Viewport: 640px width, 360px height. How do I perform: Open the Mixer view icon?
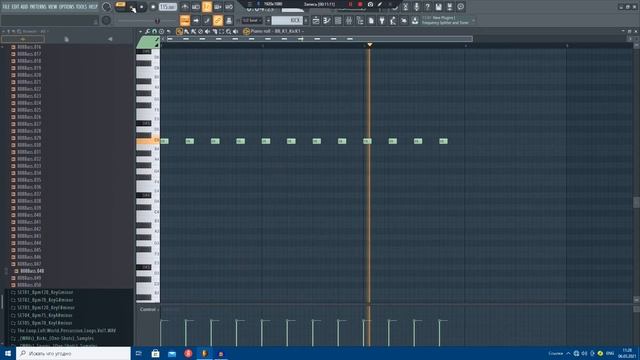tap(349, 20)
